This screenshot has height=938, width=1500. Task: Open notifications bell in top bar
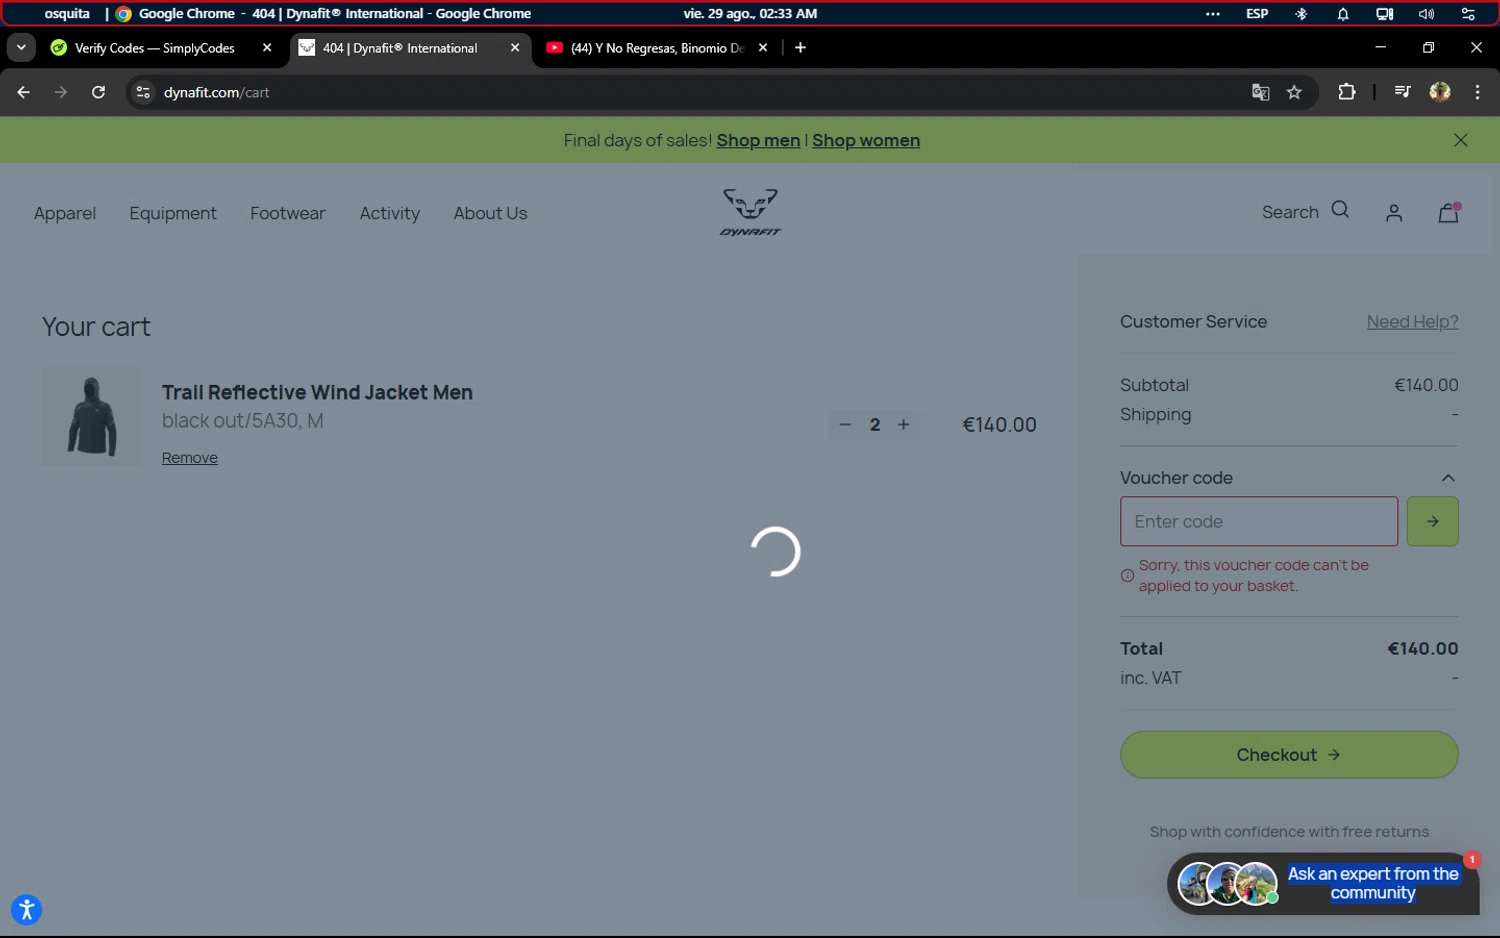1343,14
